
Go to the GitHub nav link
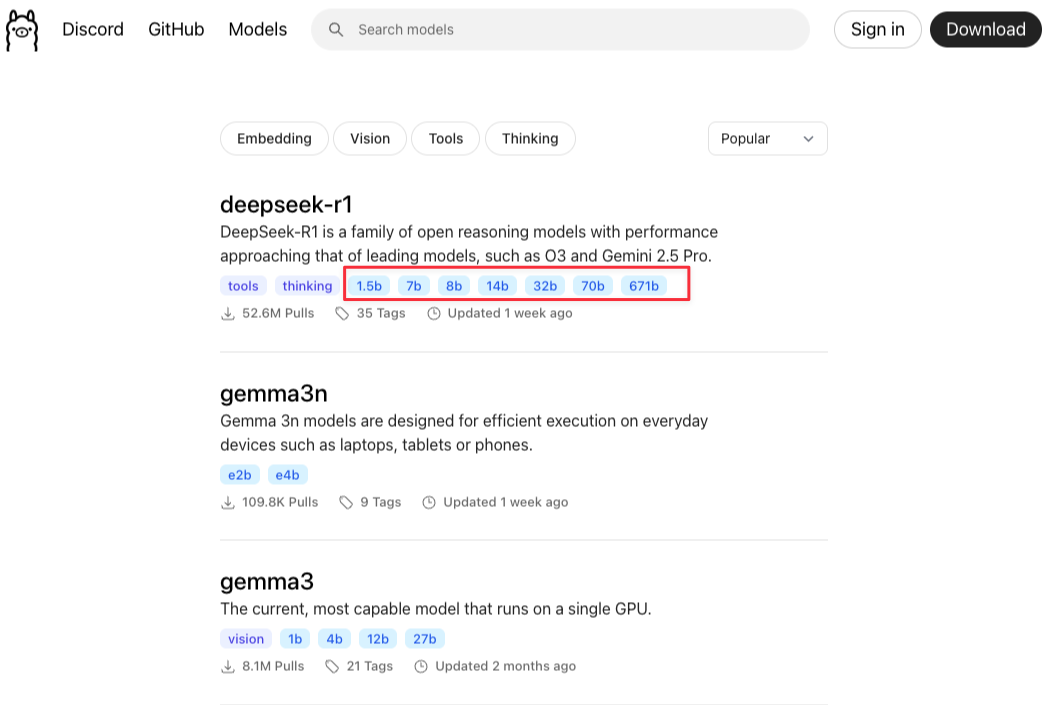coord(176,29)
